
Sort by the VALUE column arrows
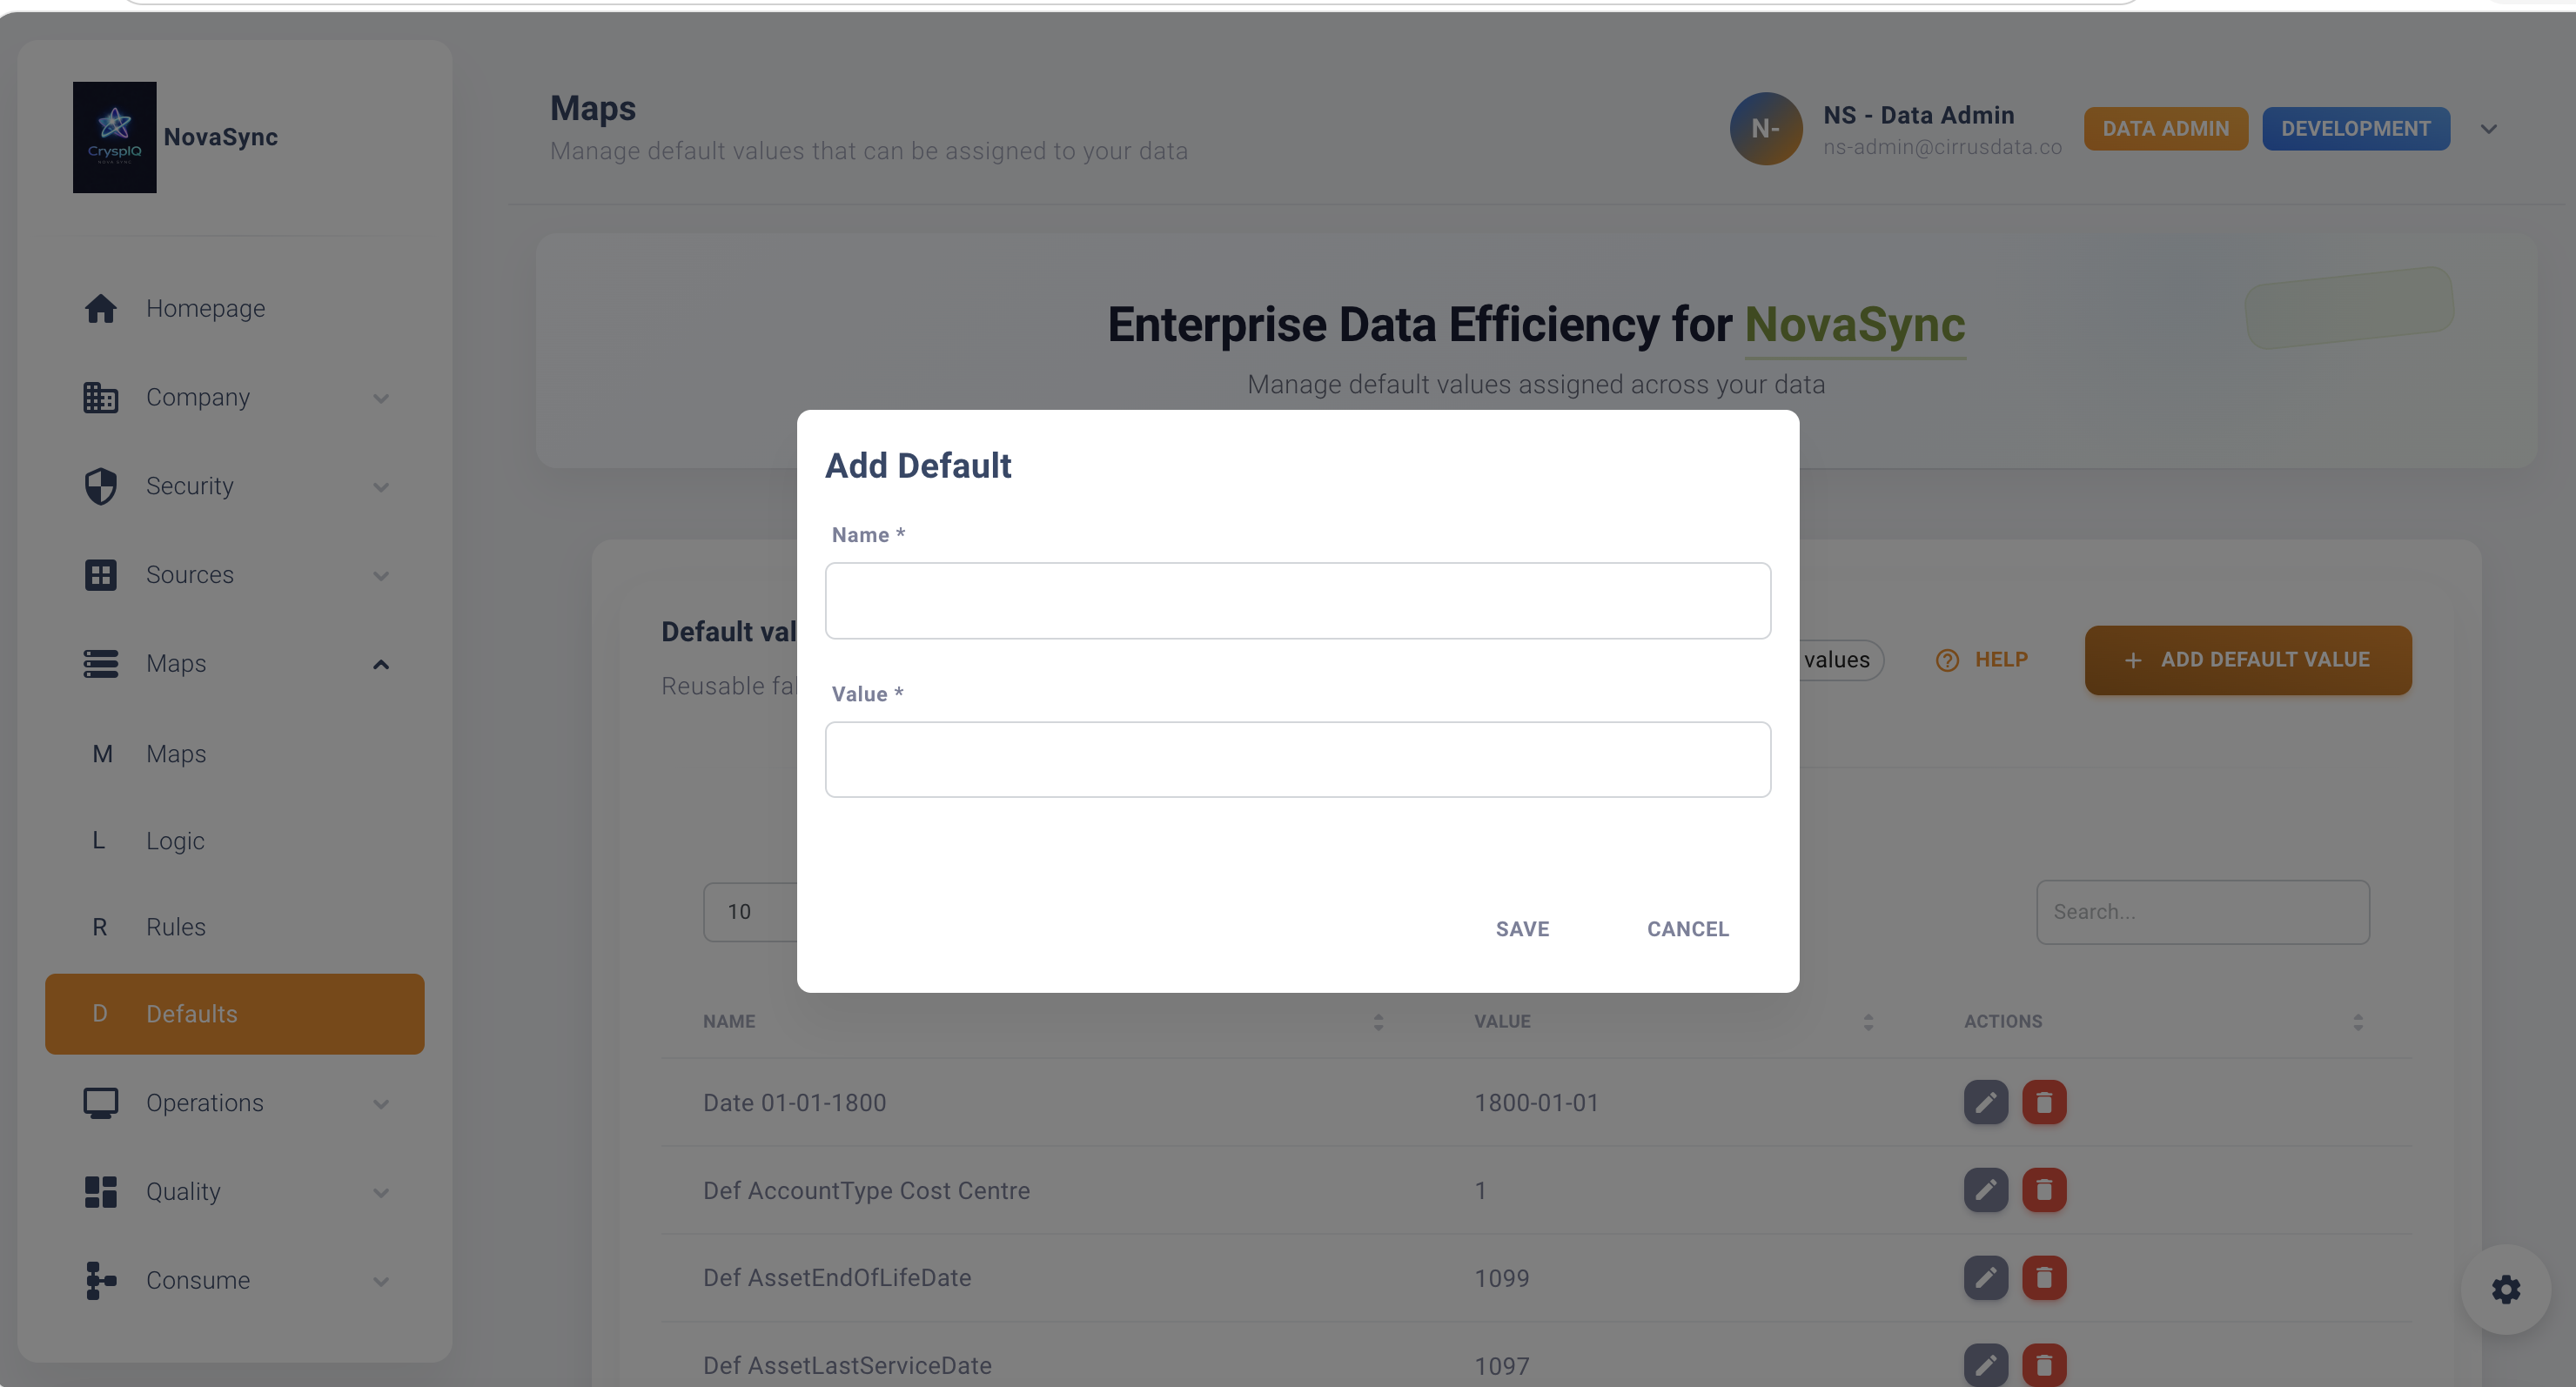coord(1868,1022)
